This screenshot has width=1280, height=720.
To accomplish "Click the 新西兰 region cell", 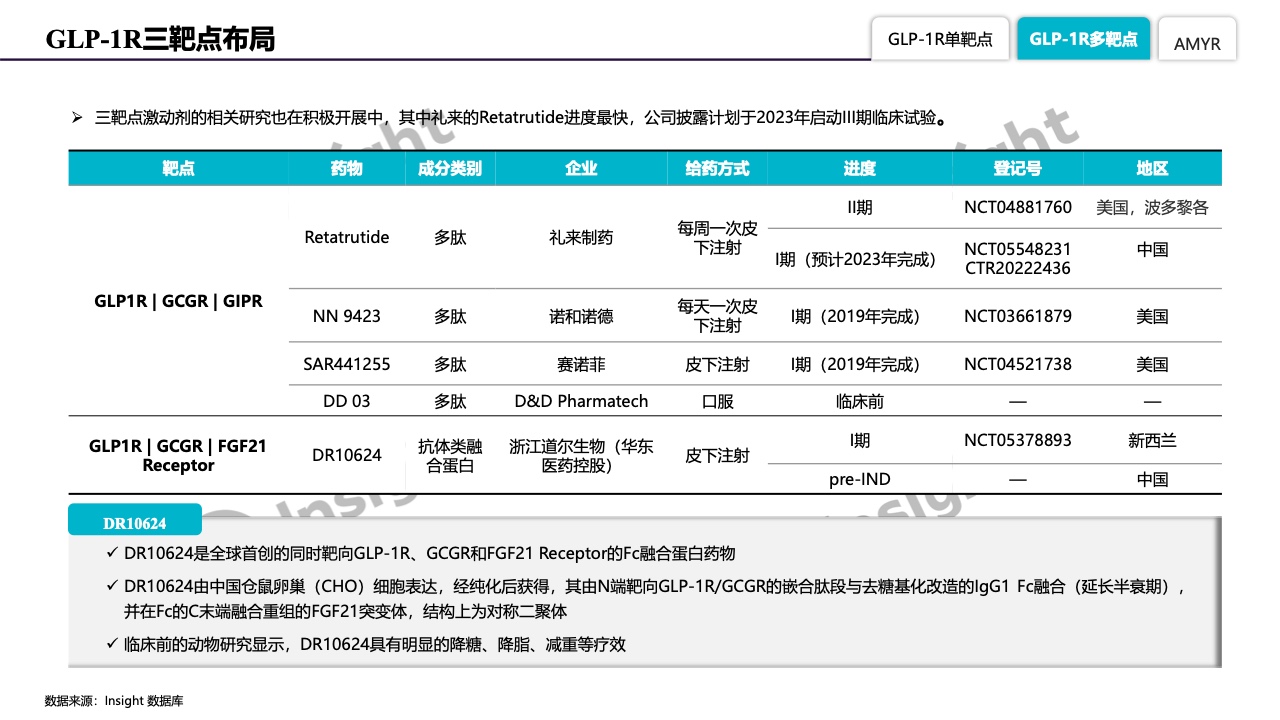I will pyautogui.click(x=1152, y=440).
